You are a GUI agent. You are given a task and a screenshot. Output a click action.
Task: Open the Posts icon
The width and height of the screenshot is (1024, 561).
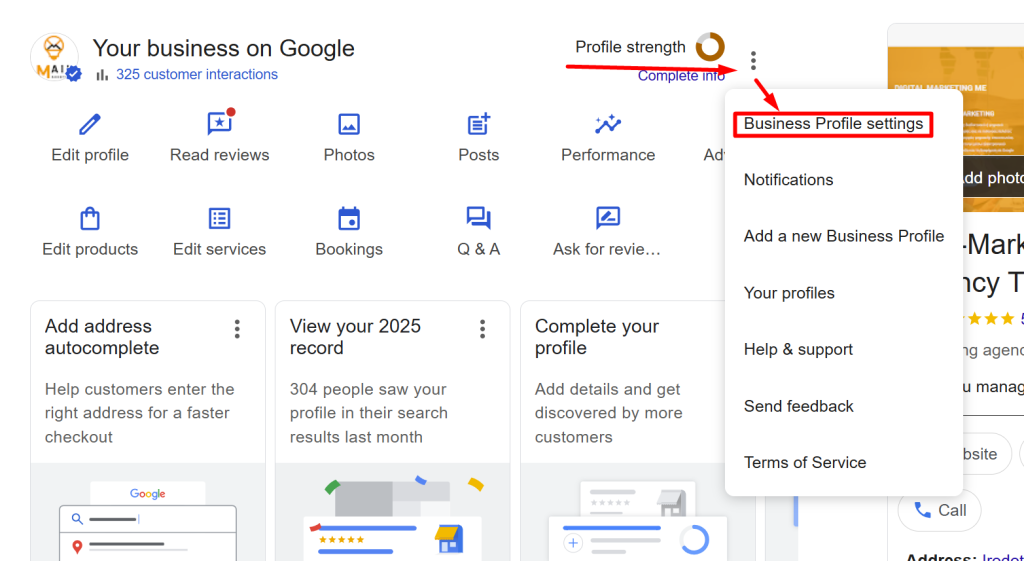[x=479, y=125]
